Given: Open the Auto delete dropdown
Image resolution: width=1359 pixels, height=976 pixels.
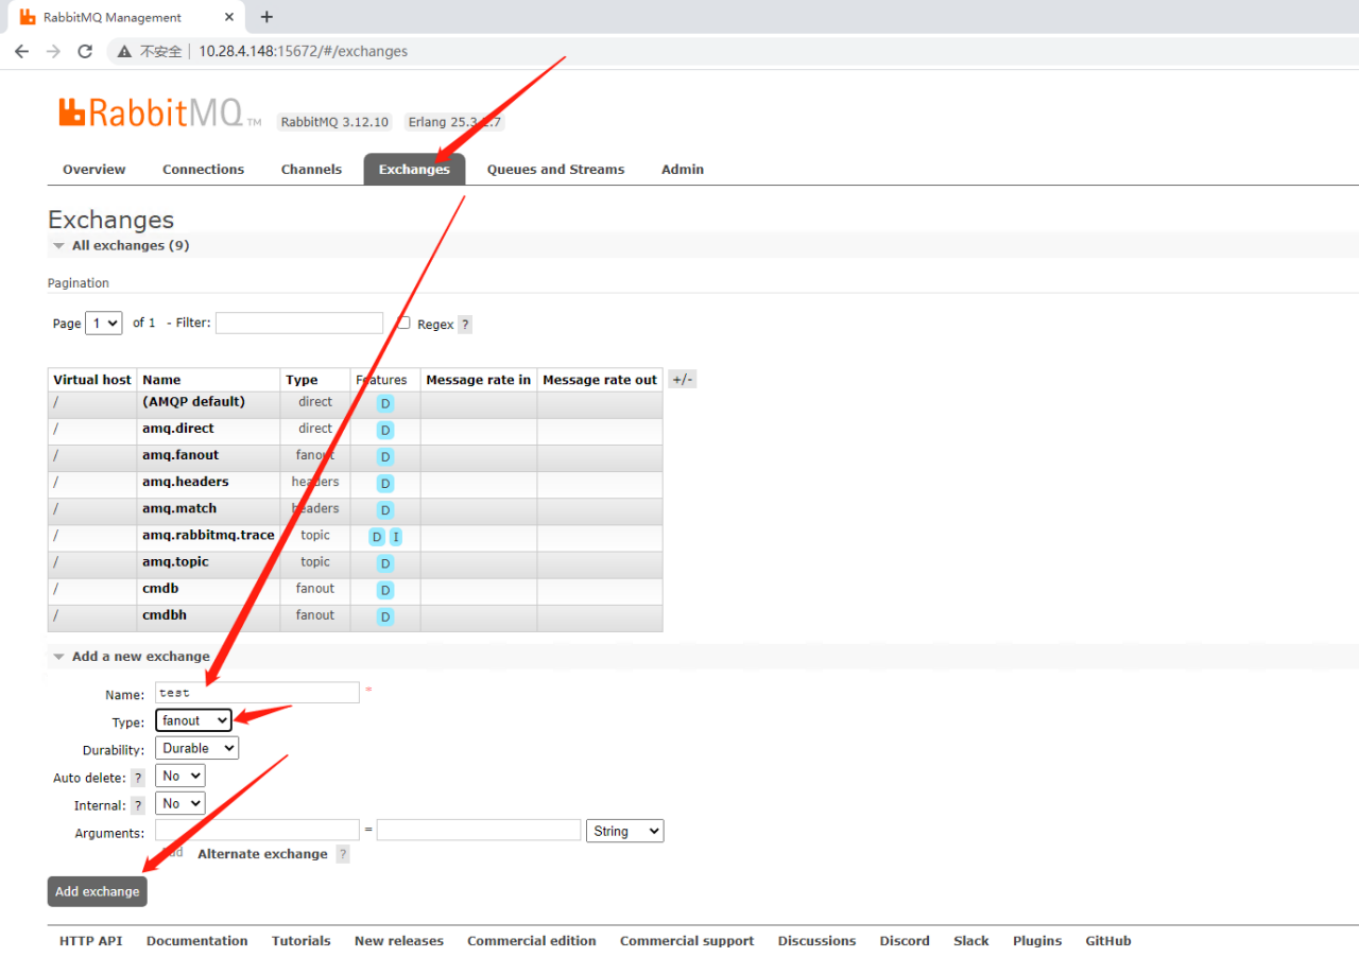Looking at the screenshot, I should [180, 776].
